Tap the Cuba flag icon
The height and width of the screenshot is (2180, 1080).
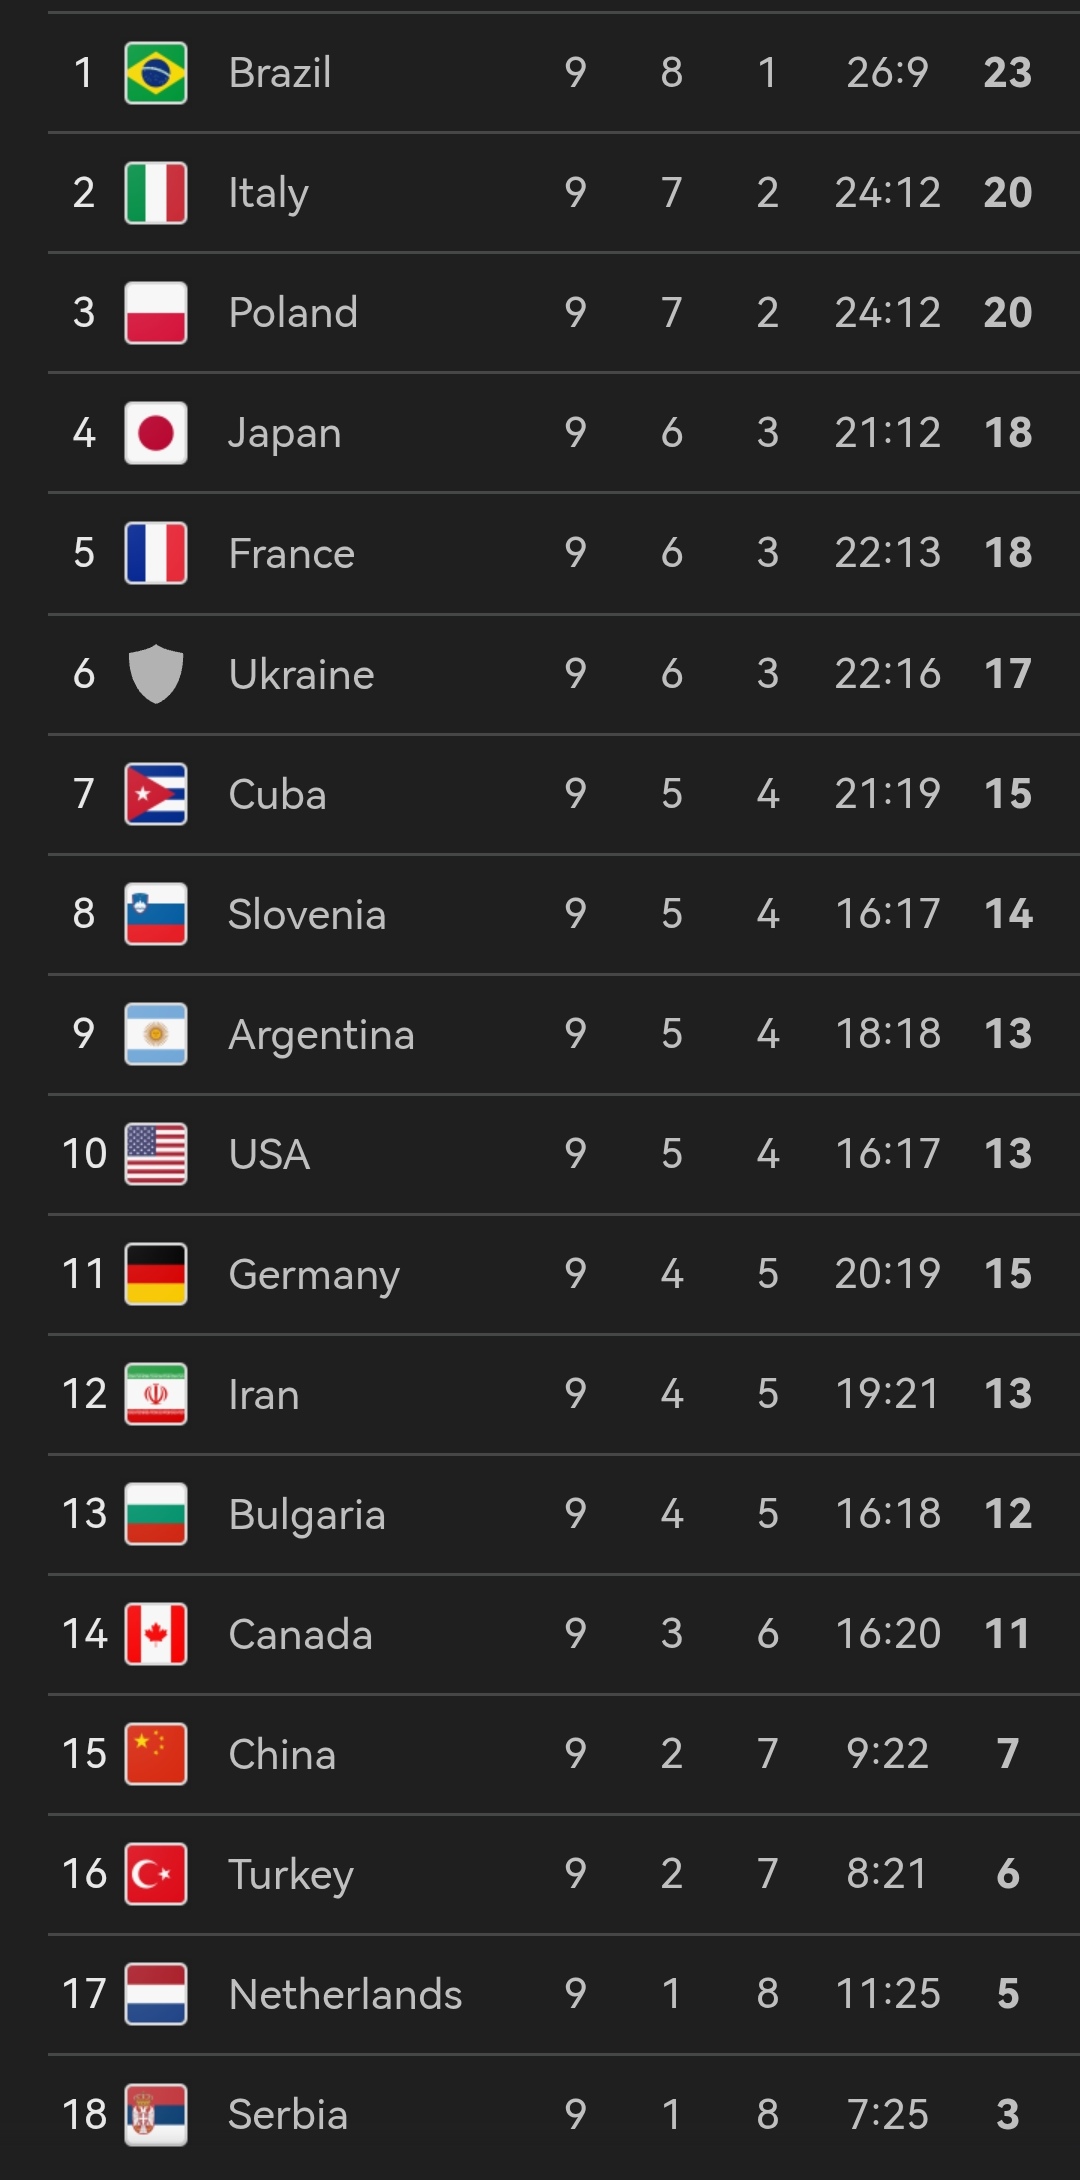[156, 794]
